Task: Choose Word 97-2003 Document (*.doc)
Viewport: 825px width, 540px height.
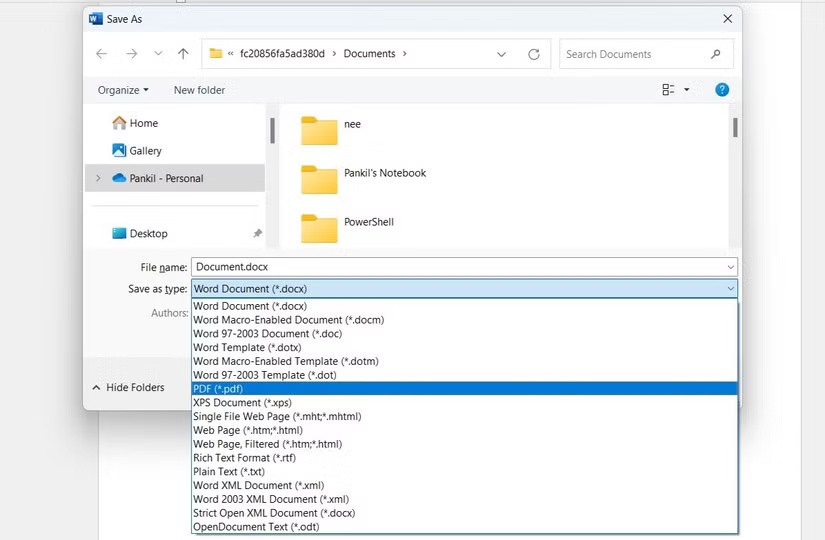Action: point(465,333)
